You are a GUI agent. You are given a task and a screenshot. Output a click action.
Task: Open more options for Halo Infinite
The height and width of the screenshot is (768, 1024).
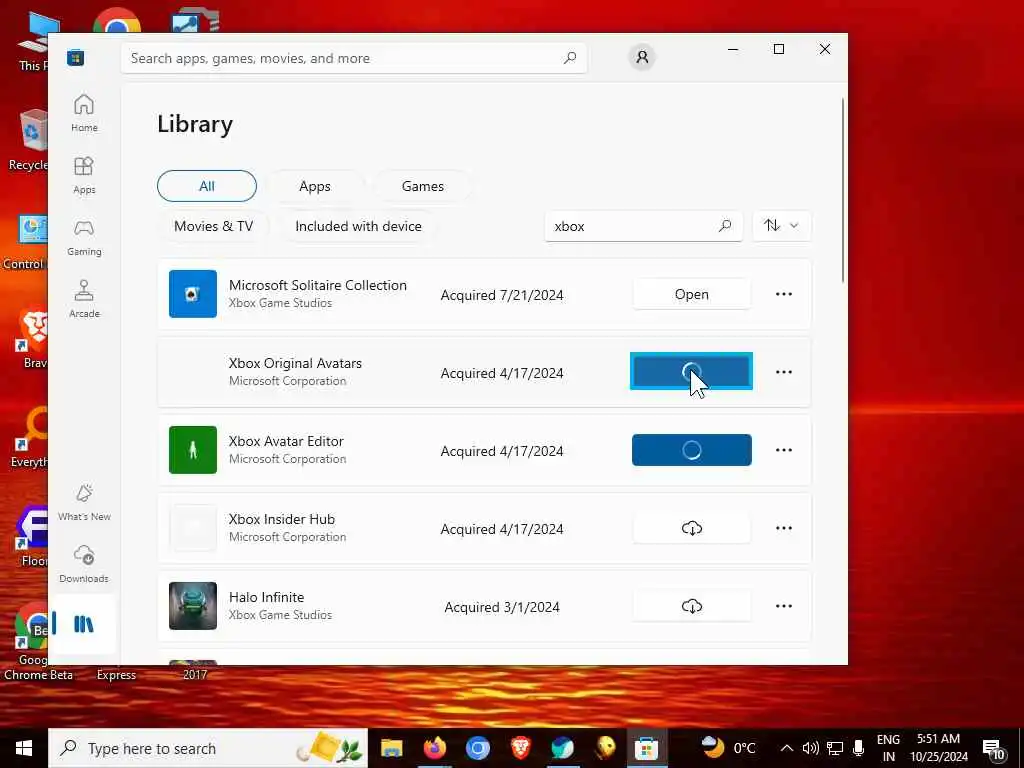coord(784,606)
